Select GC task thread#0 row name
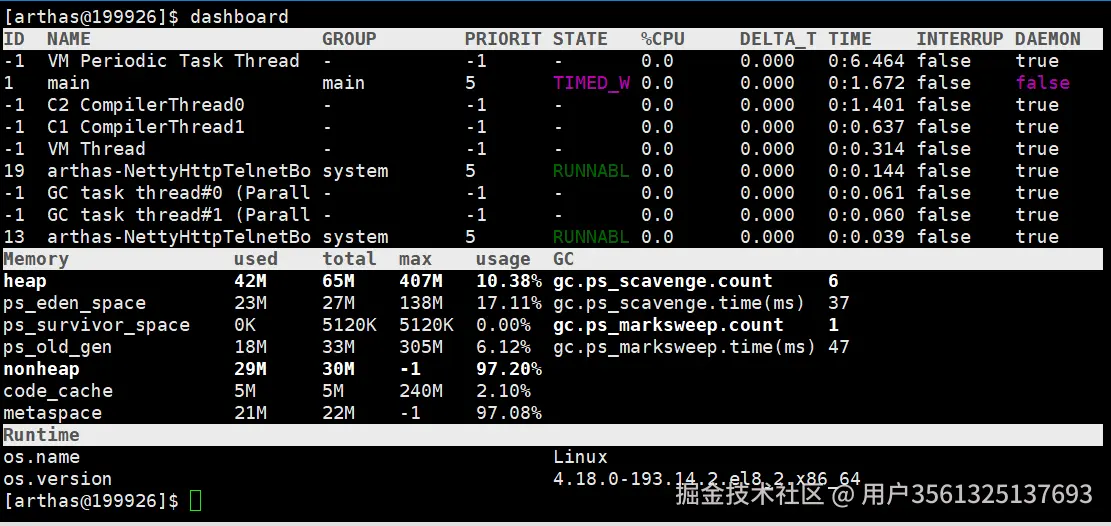The image size is (1111, 526). [x=179, y=193]
